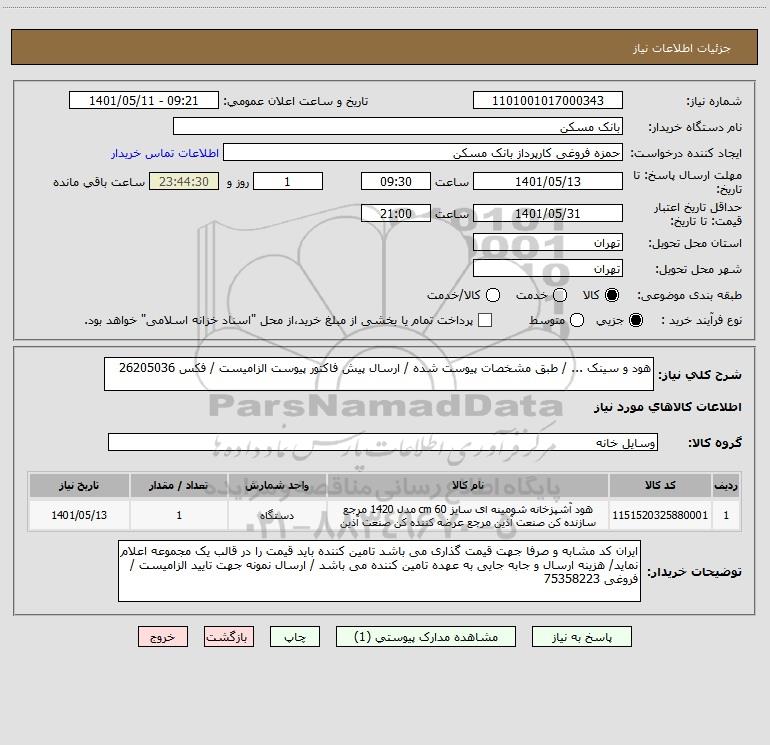Click the تعداد / مقدار column header
Screen dimensions: 770x745
(179, 485)
